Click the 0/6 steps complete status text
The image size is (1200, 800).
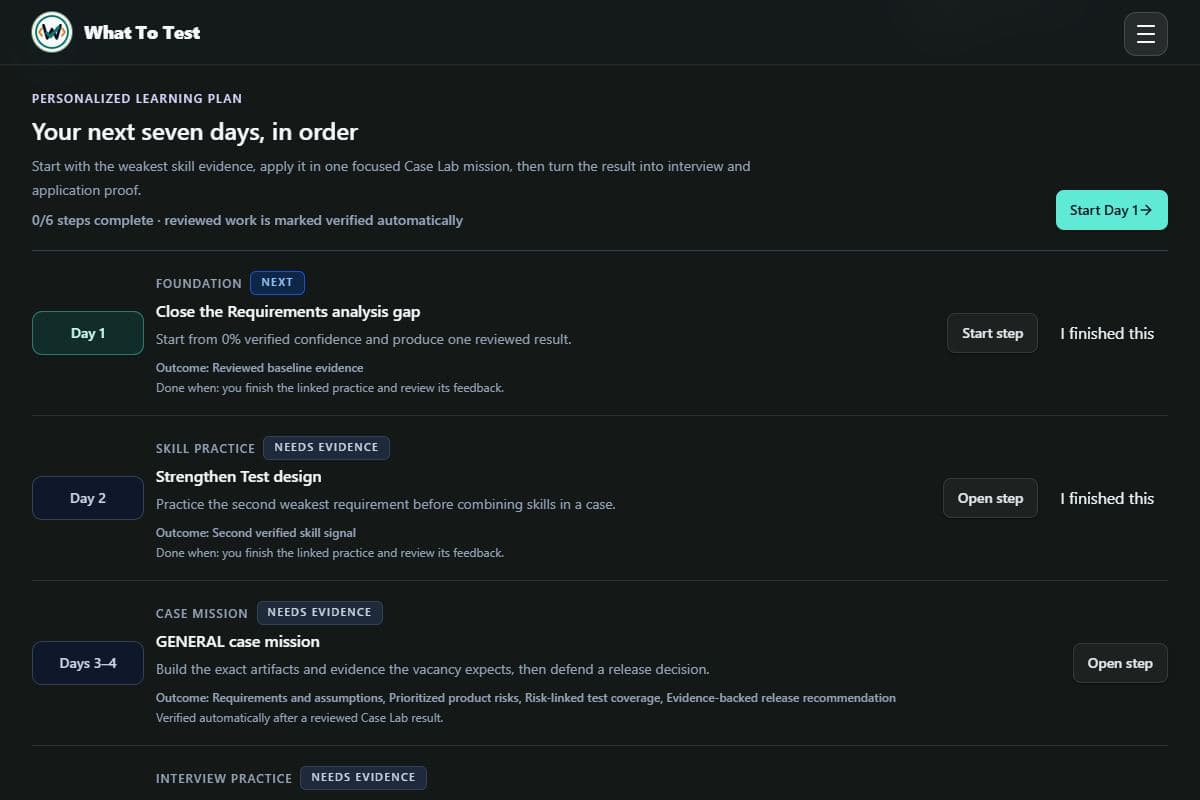tap(247, 220)
